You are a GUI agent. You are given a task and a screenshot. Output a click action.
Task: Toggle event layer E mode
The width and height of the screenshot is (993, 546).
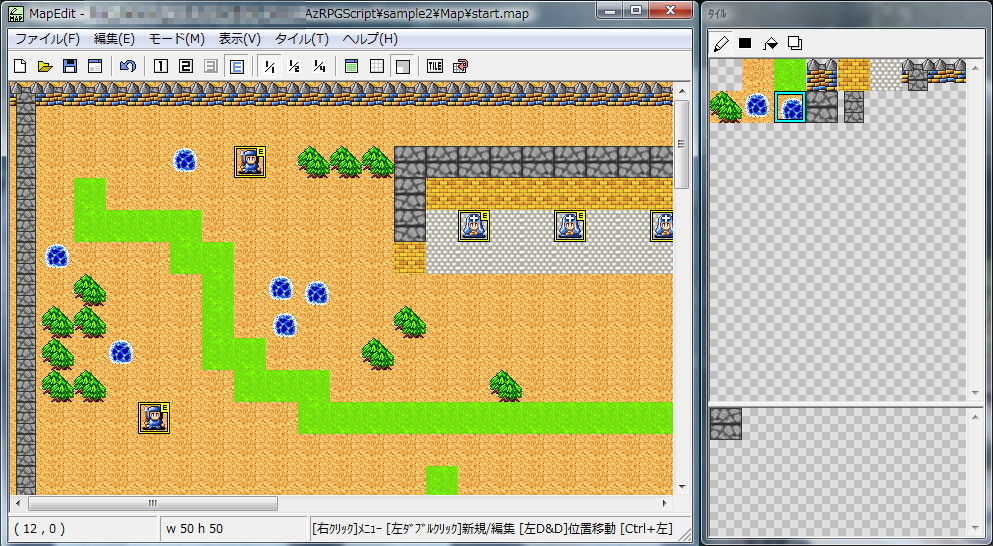[x=236, y=66]
